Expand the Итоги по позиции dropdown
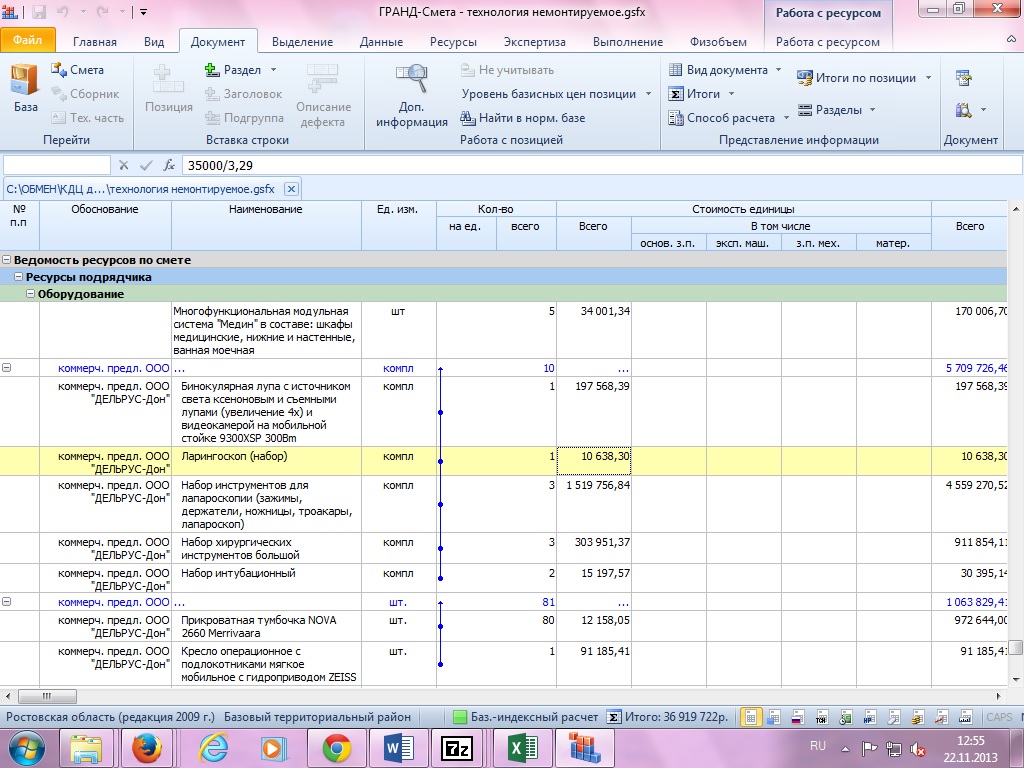This screenshot has height=768, width=1024. coord(864,78)
